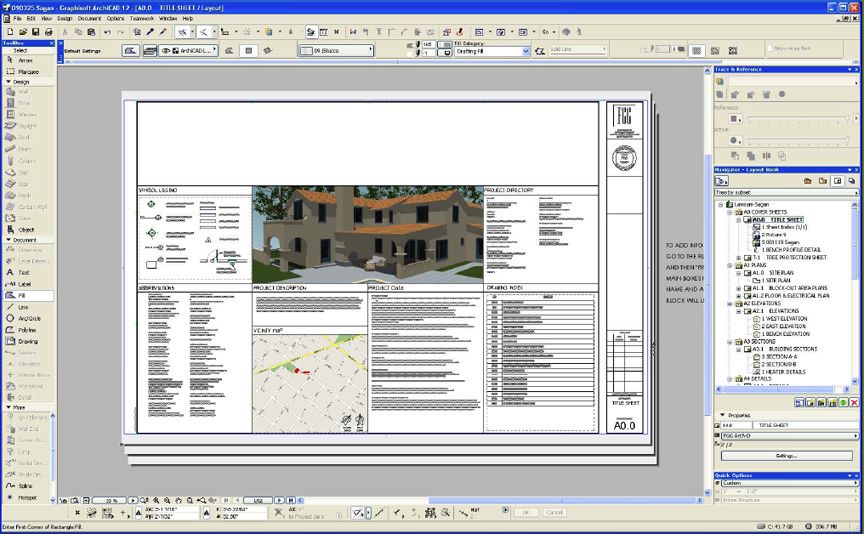Click the syringe inject parameters icon

click(163, 32)
